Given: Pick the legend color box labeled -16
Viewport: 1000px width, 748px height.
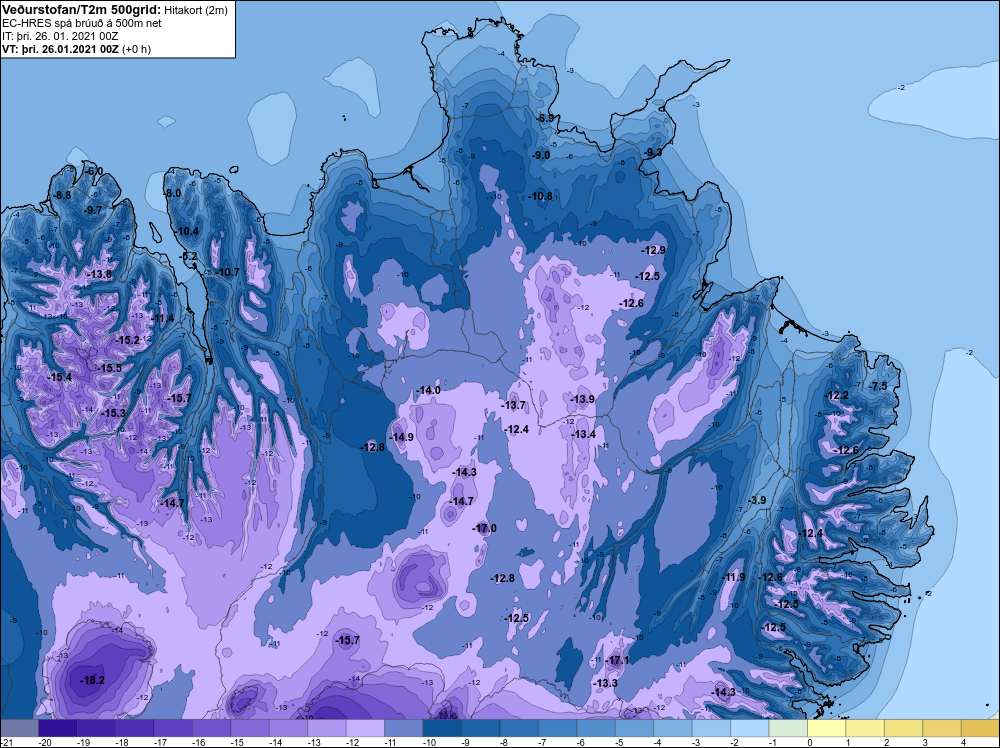Looking at the screenshot, I should [212, 728].
